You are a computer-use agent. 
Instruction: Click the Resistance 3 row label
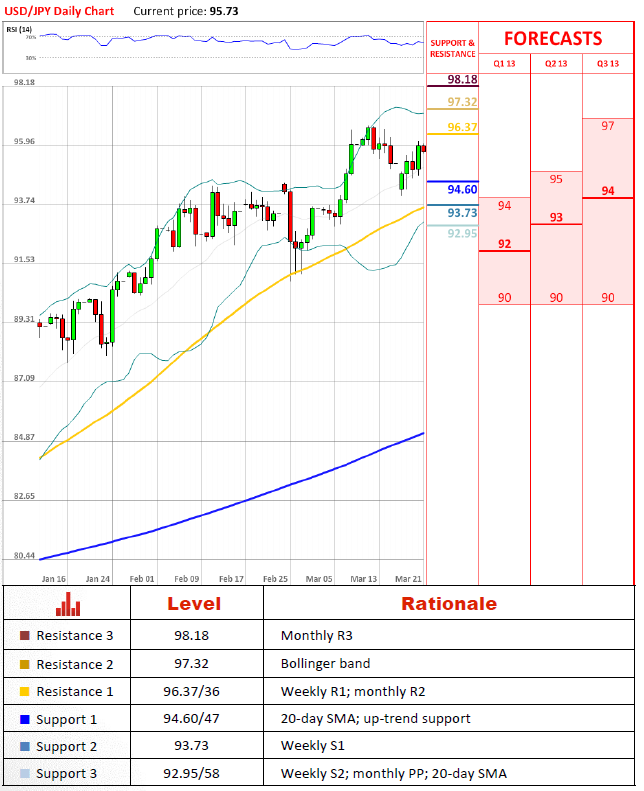pyautogui.click(x=75, y=636)
